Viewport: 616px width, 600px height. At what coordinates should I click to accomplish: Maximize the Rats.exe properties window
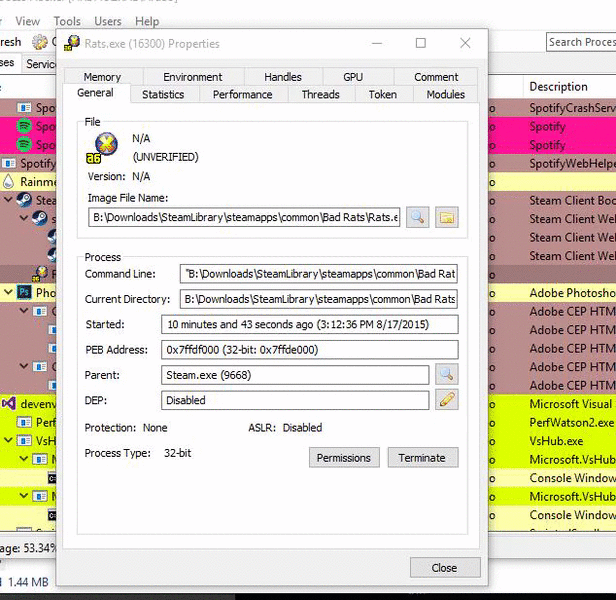coord(421,43)
